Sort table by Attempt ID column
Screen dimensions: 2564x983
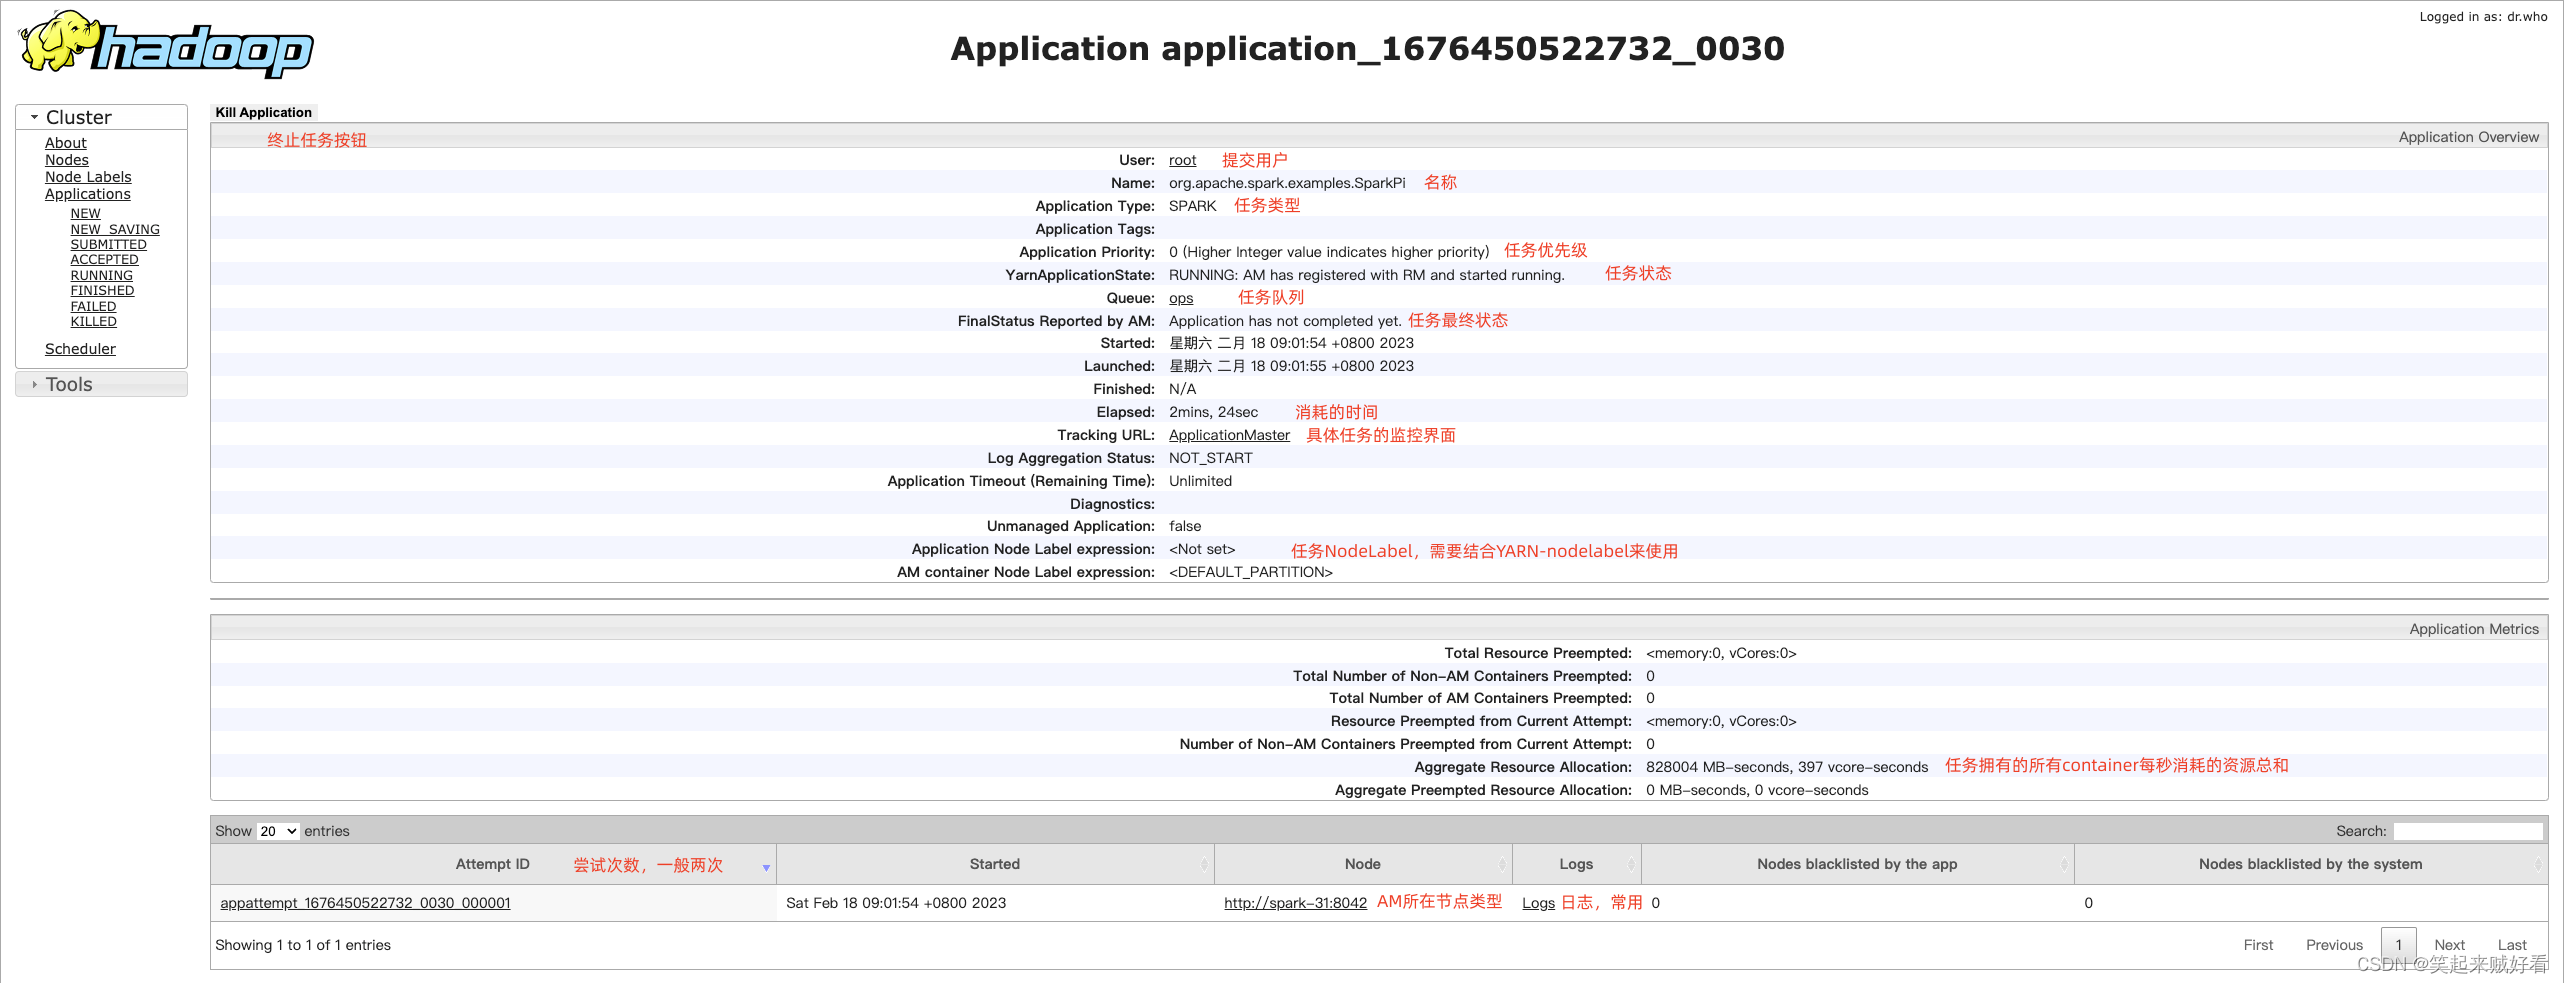point(493,864)
